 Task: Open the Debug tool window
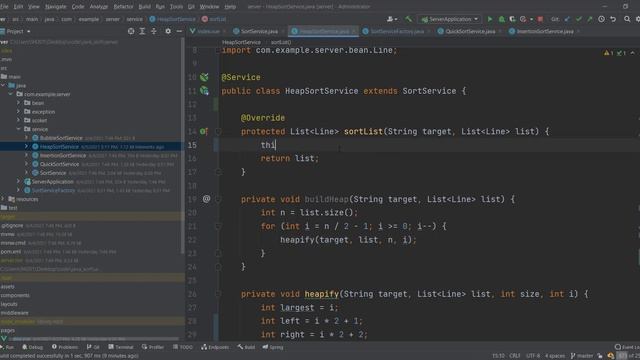point(32,347)
